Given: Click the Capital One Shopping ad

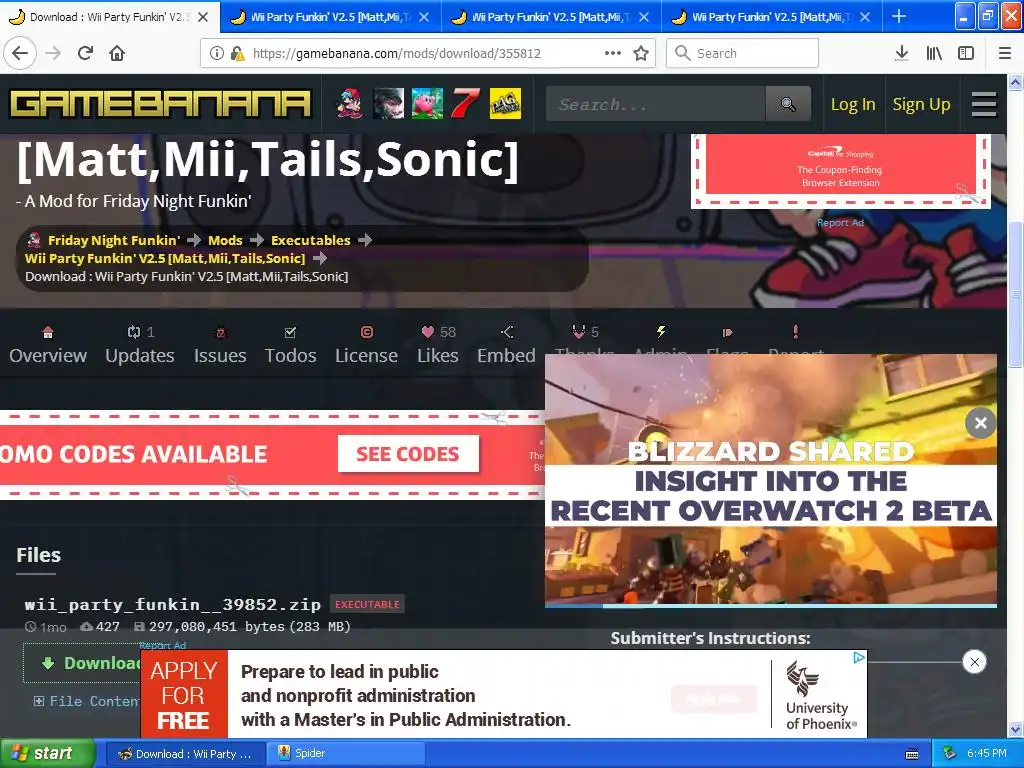Looking at the screenshot, I should pos(840,169).
